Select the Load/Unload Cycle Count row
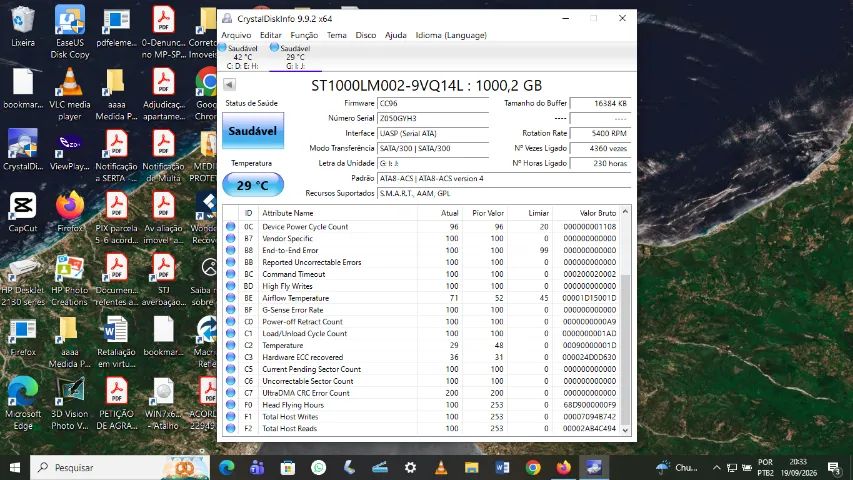The image size is (853, 480). [x=421, y=333]
